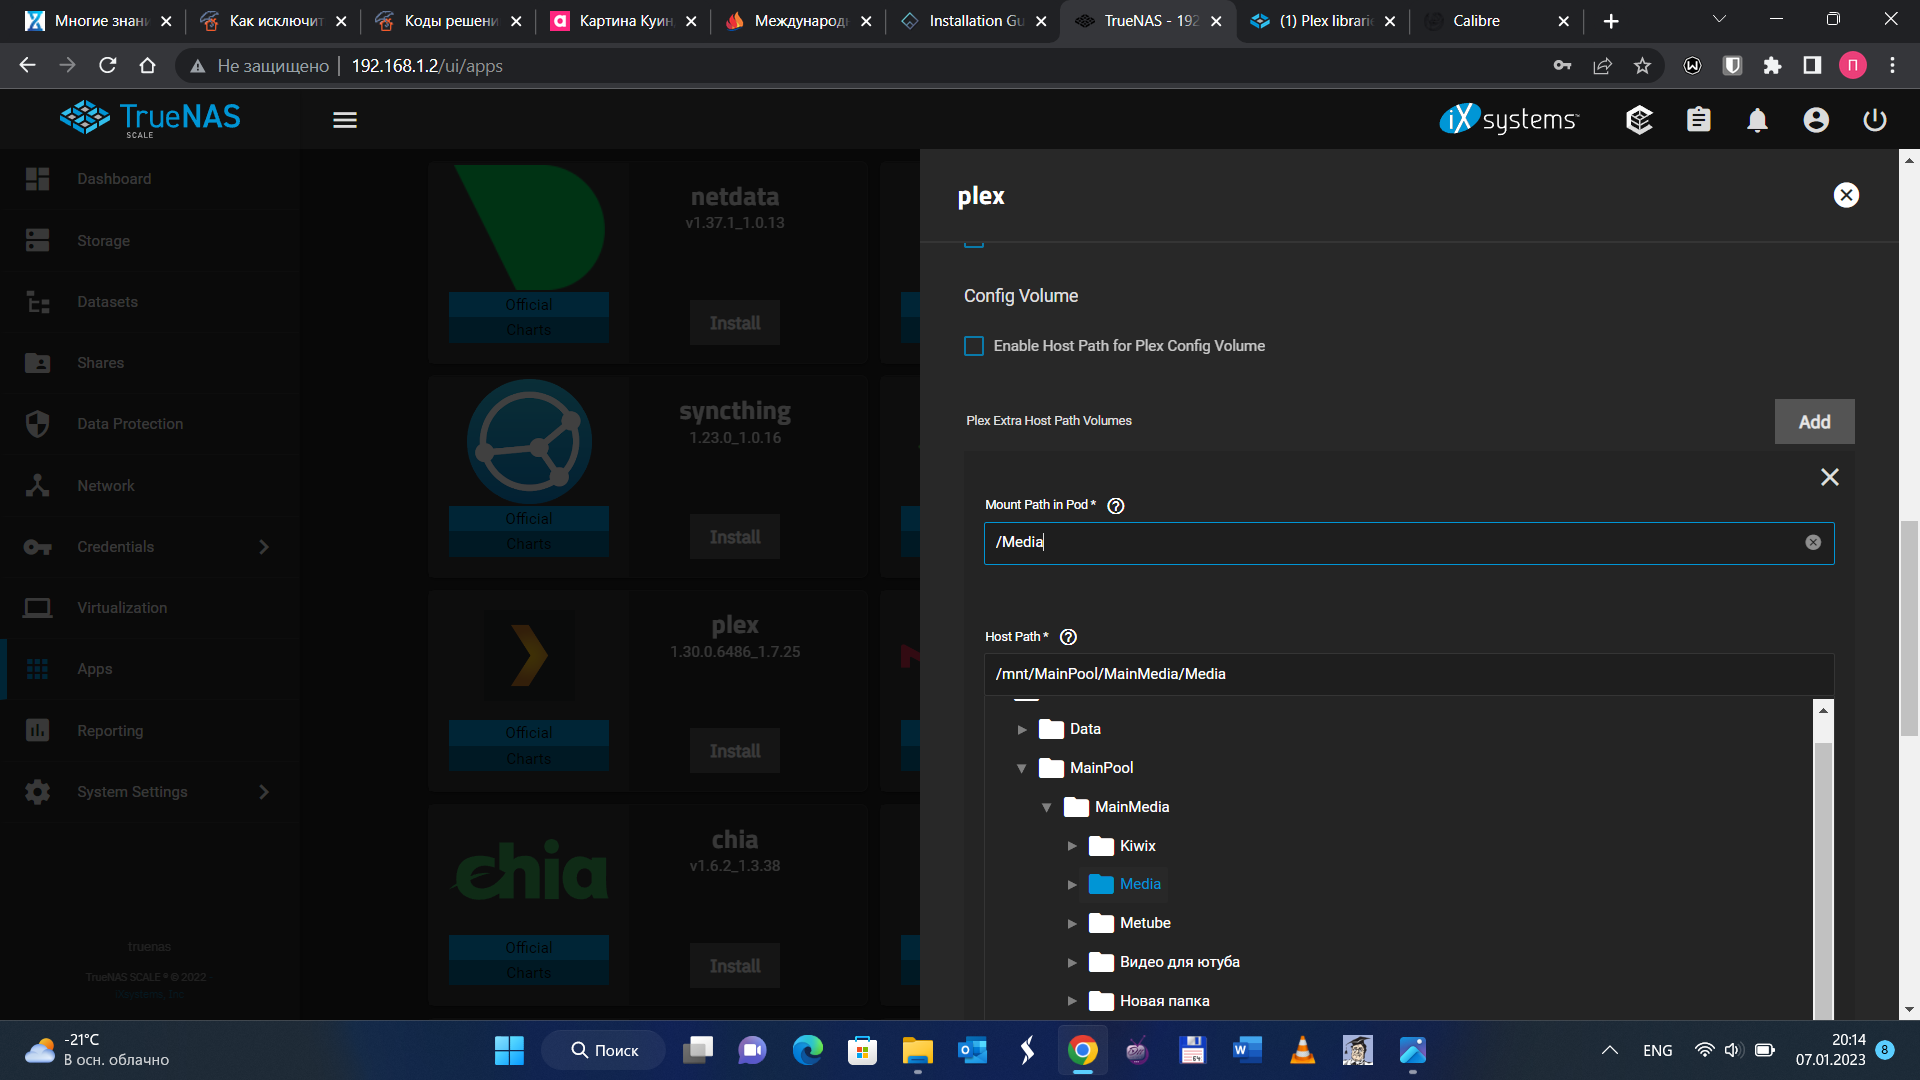Open Storage in sidebar
Viewport: 1920px width, 1080px height.
point(150,241)
